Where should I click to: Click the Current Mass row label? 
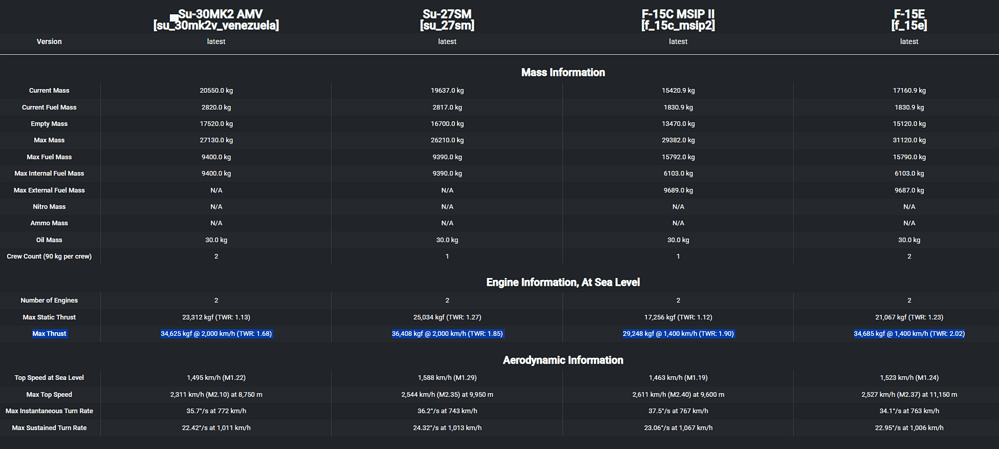coord(49,90)
